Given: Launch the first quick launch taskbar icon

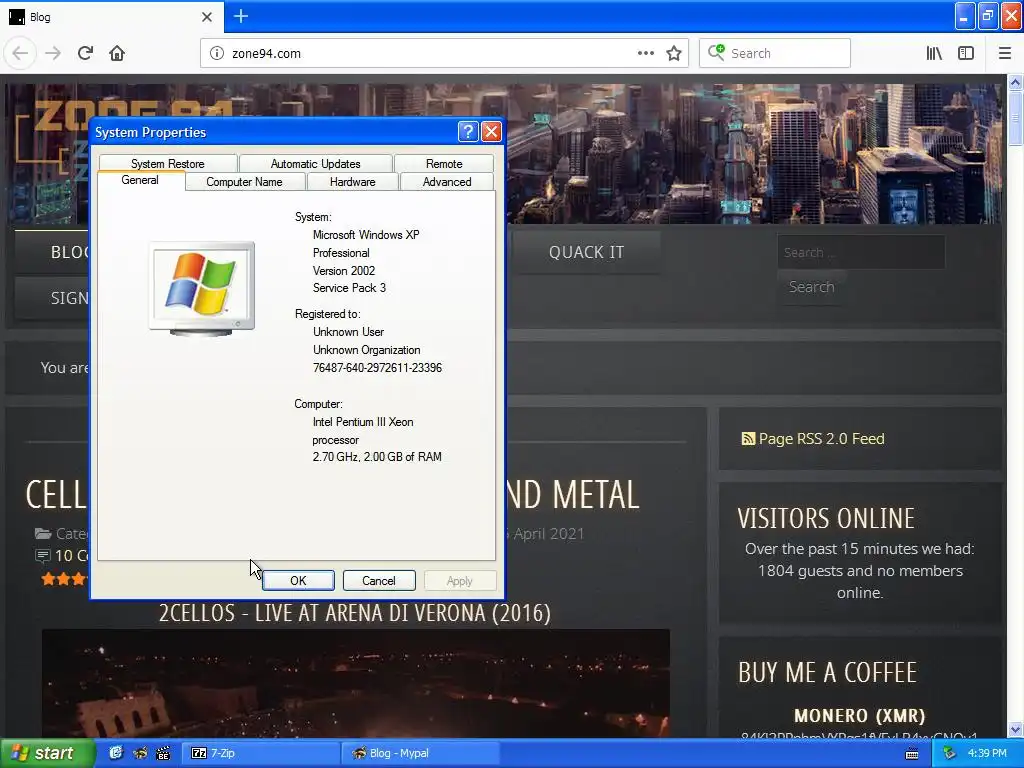Looking at the screenshot, I should point(116,753).
